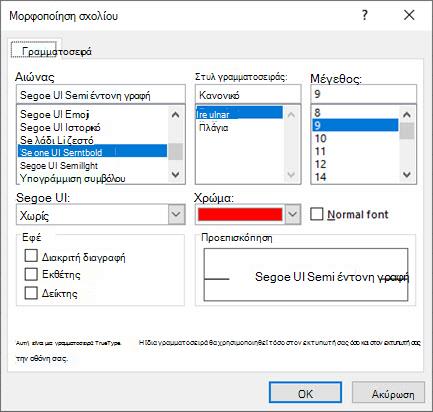Select the highlighted Semibold font row
This screenshot has width=433, height=412.
click(x=92, y=152)
